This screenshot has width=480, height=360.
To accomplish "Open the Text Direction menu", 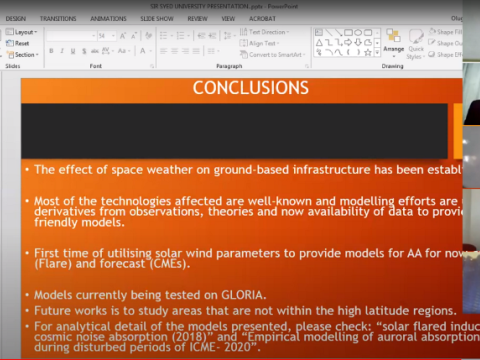I will pyautogui.click(x=264, y=32).
